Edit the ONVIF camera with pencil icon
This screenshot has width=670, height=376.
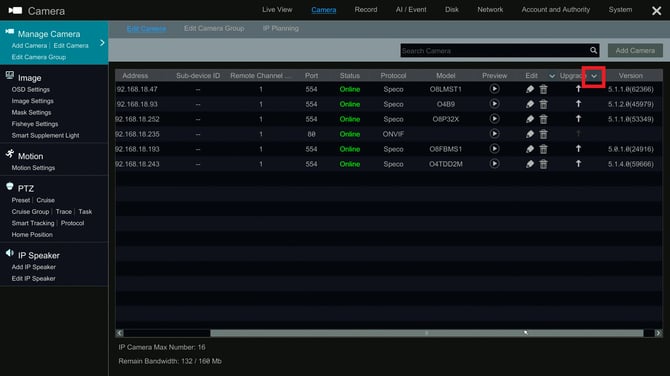pos(530,134)
